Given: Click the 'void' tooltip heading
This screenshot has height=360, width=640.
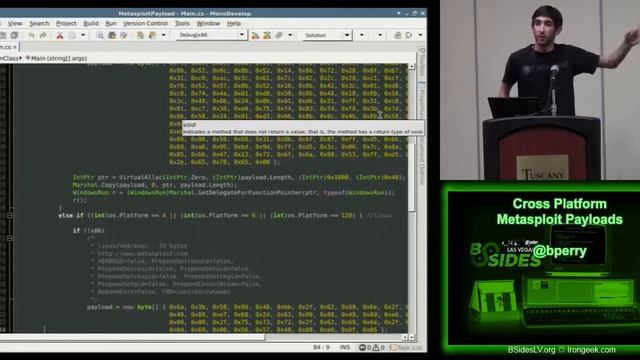Looking at the screenshot, I should coord(189,125).
